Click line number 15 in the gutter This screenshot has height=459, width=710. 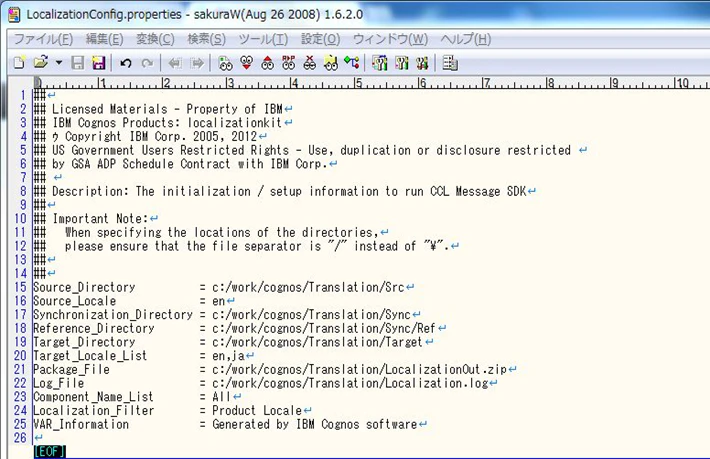click(x=20, y=287)
